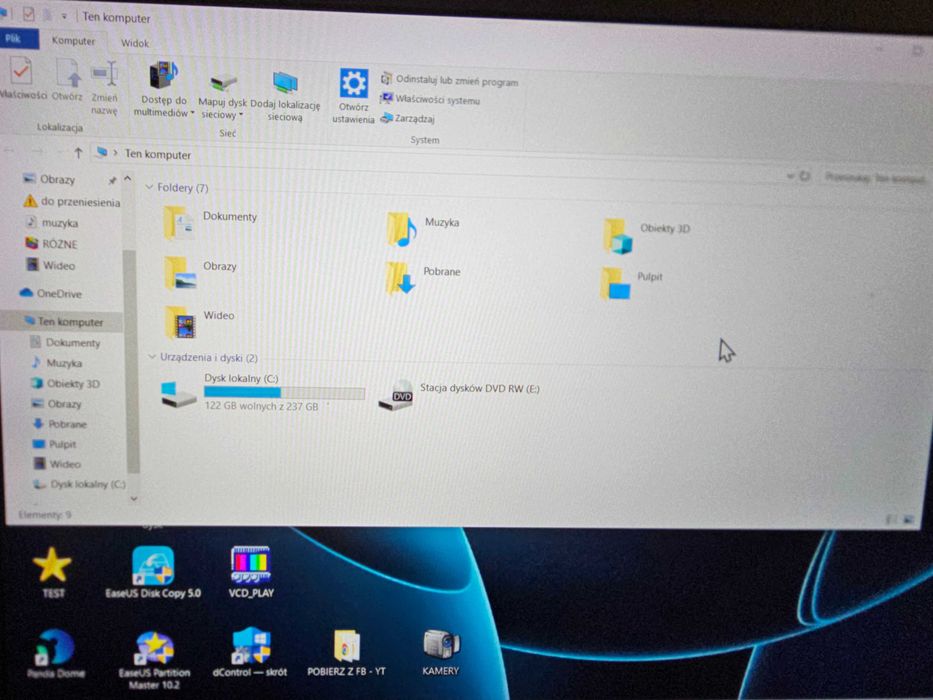The width and height of the screenshot is (933, 700).
Task: Open Panda Dome desktop shortcut
Action: click(x=56, y=654)
